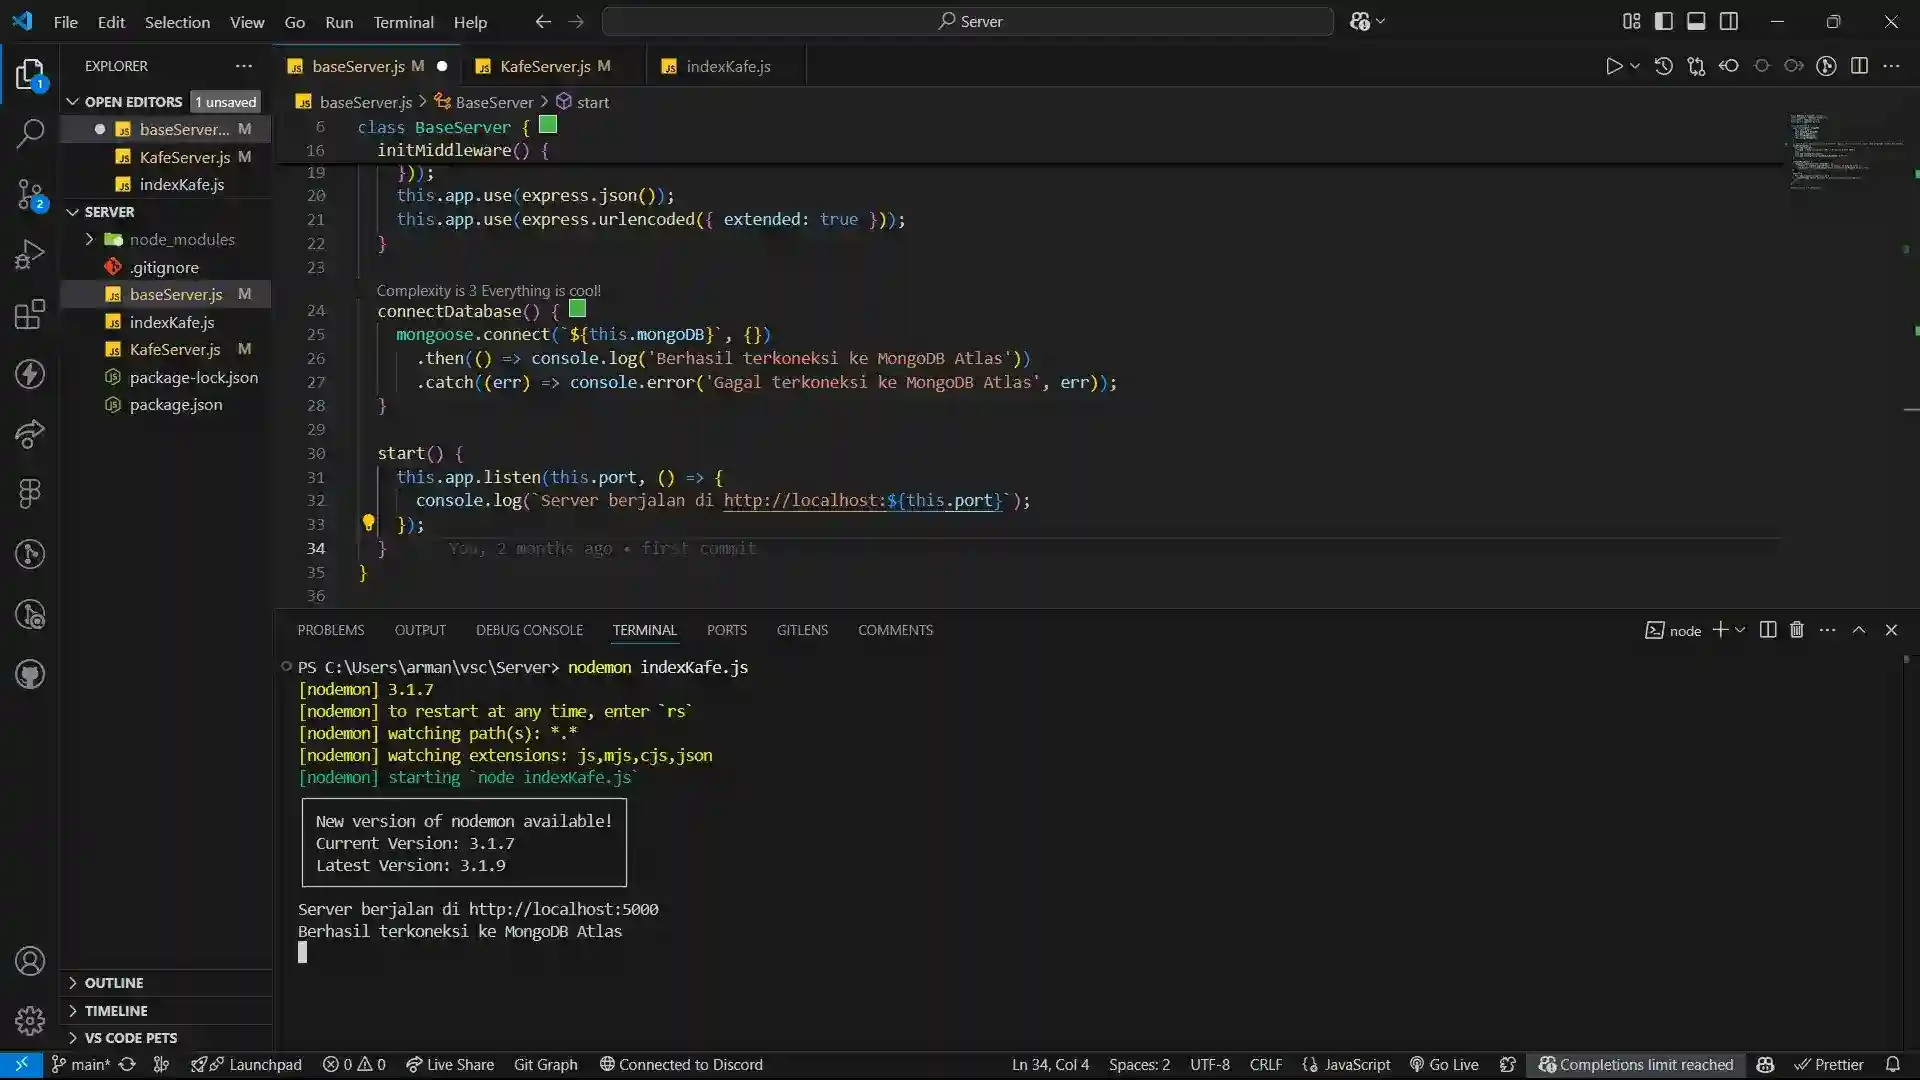This screenshot has height=1080, width=1920.
Task: Open Customize Layout icon
Action: pyautogui.click(x=1631, y=21)
